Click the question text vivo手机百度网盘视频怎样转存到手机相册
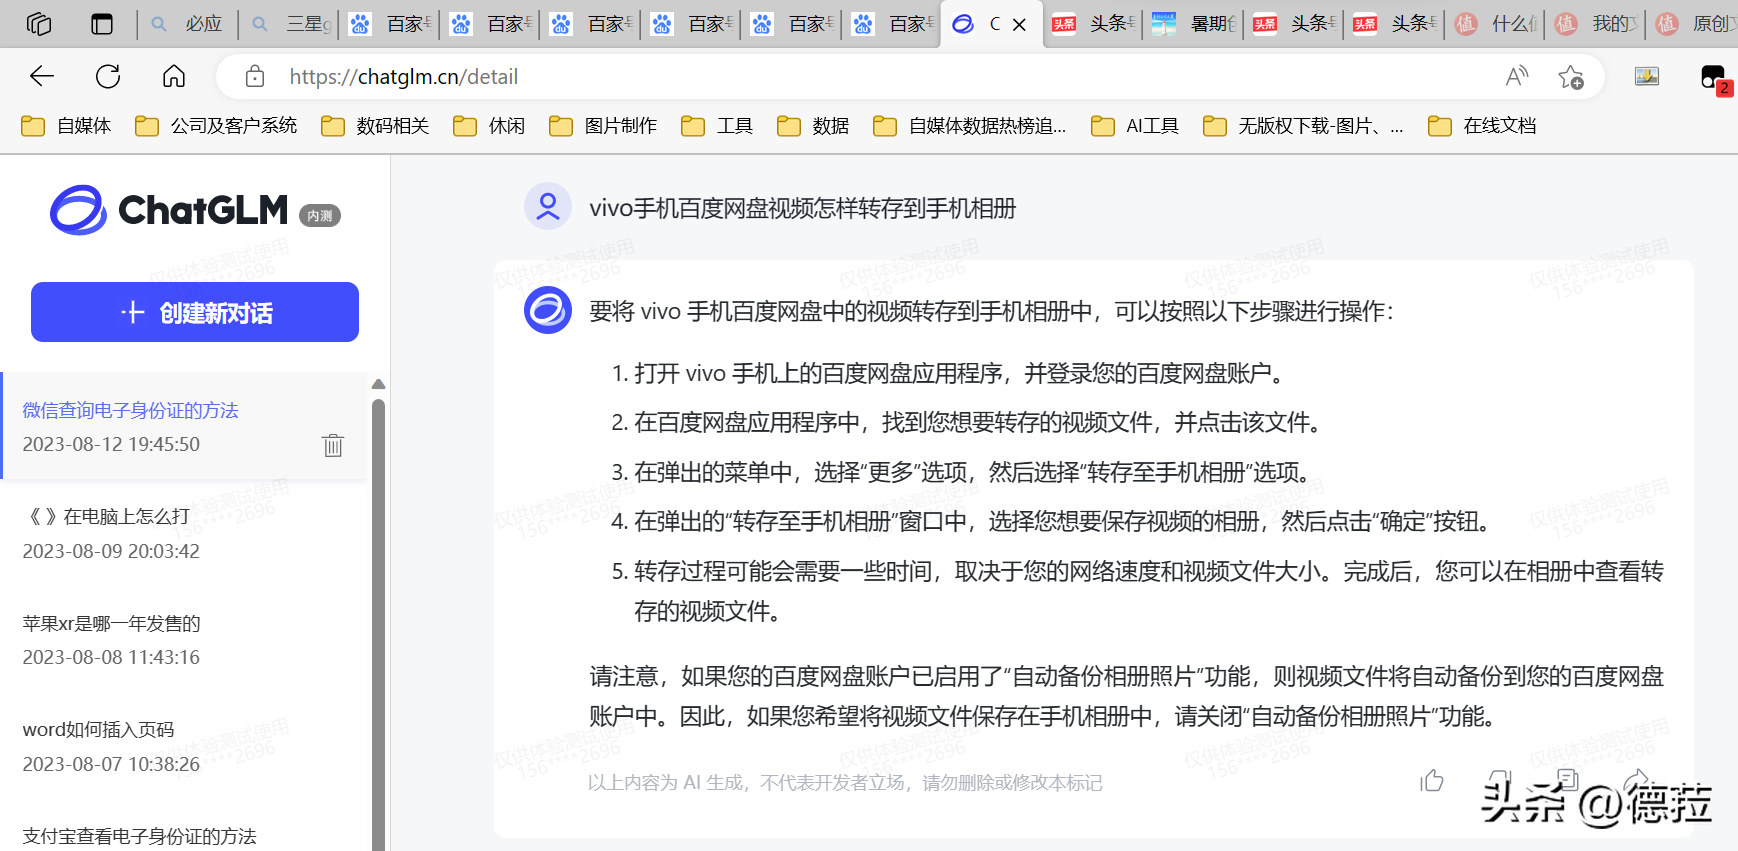This screenshot has height=851, width=1738. 802,208
